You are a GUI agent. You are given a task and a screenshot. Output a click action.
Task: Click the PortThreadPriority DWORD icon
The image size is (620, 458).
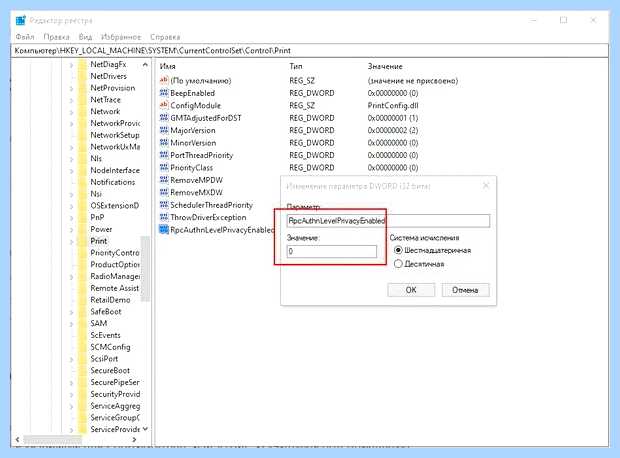164,155
